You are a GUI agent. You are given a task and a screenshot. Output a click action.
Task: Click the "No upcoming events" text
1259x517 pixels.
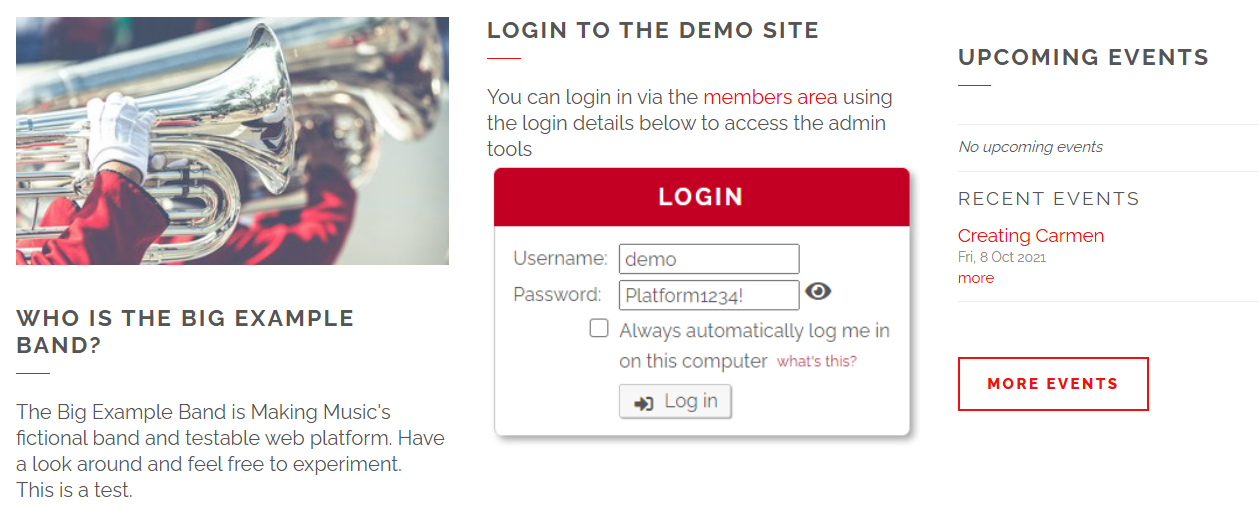tap(1030, 147)
